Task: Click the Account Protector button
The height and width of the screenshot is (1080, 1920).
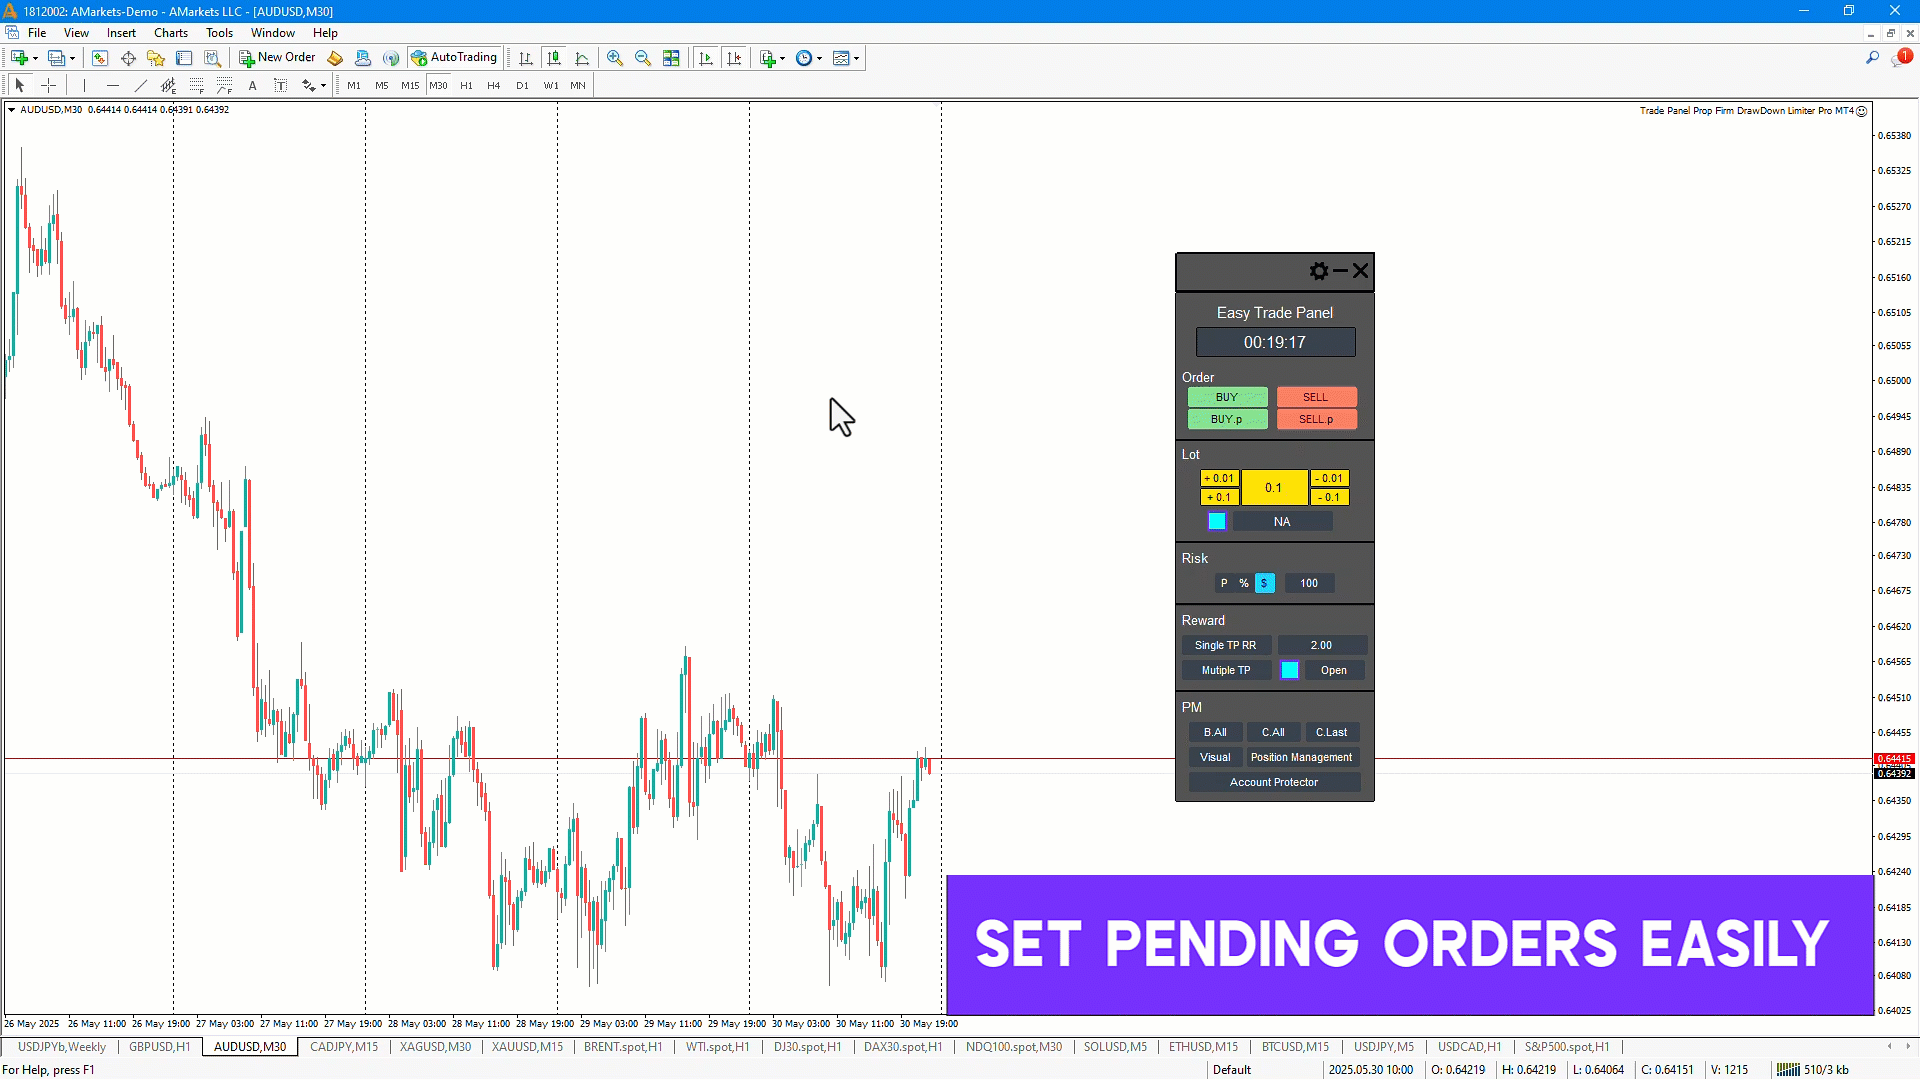Action: click(x=1273, y=782)
